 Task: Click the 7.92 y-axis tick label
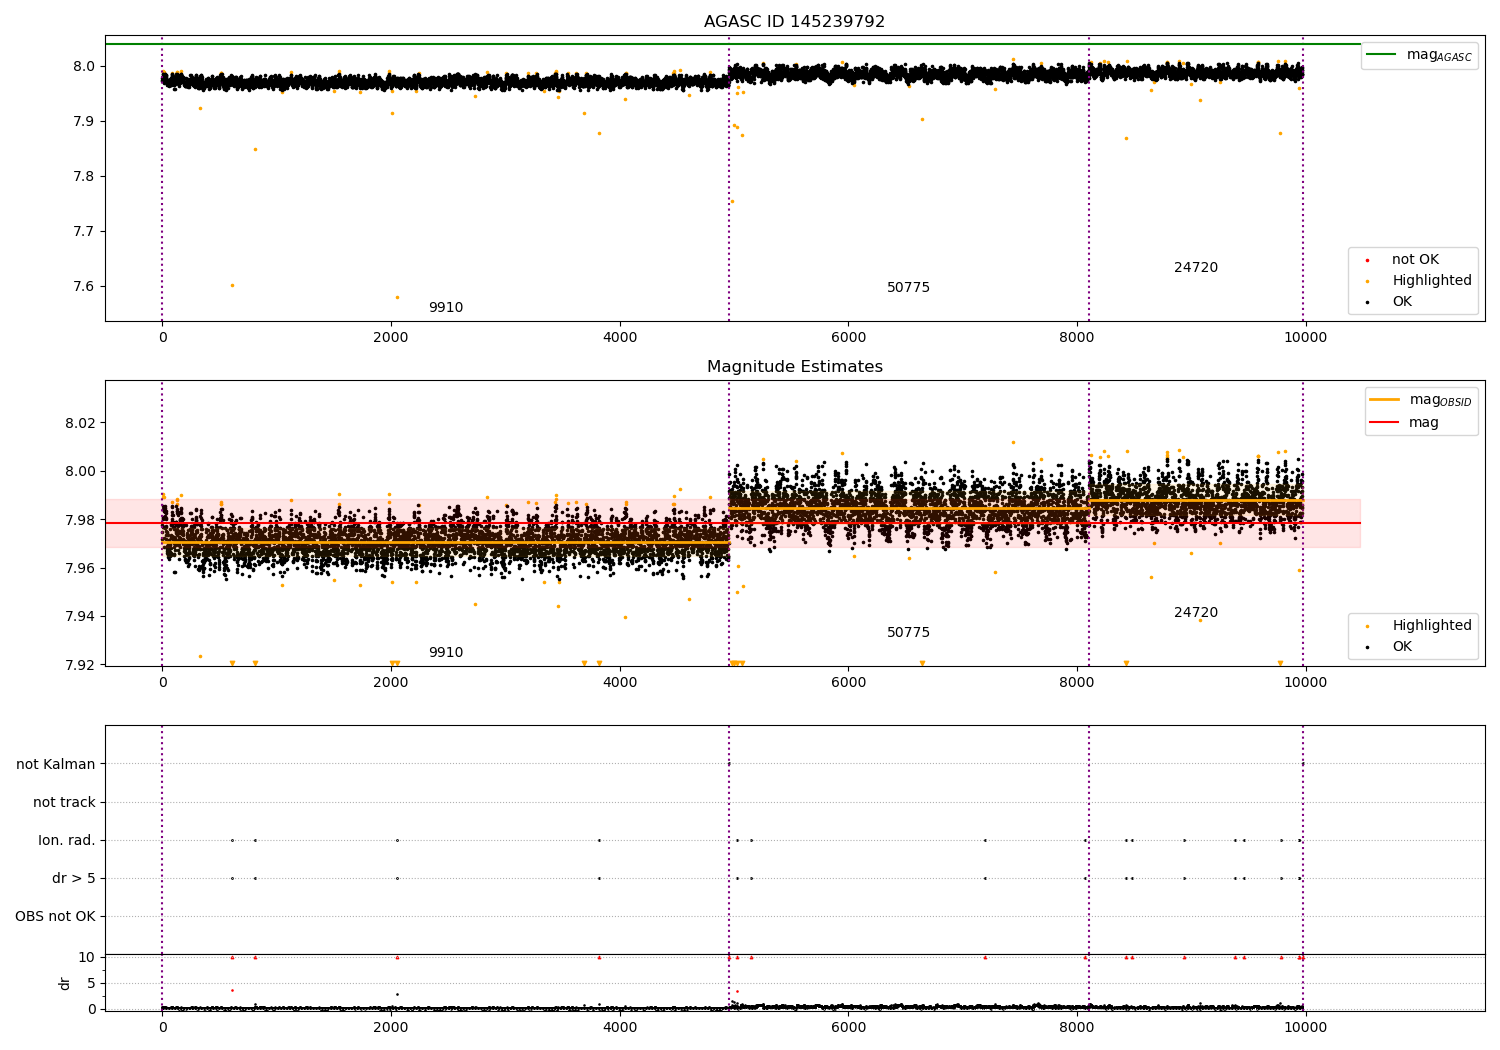81,665
